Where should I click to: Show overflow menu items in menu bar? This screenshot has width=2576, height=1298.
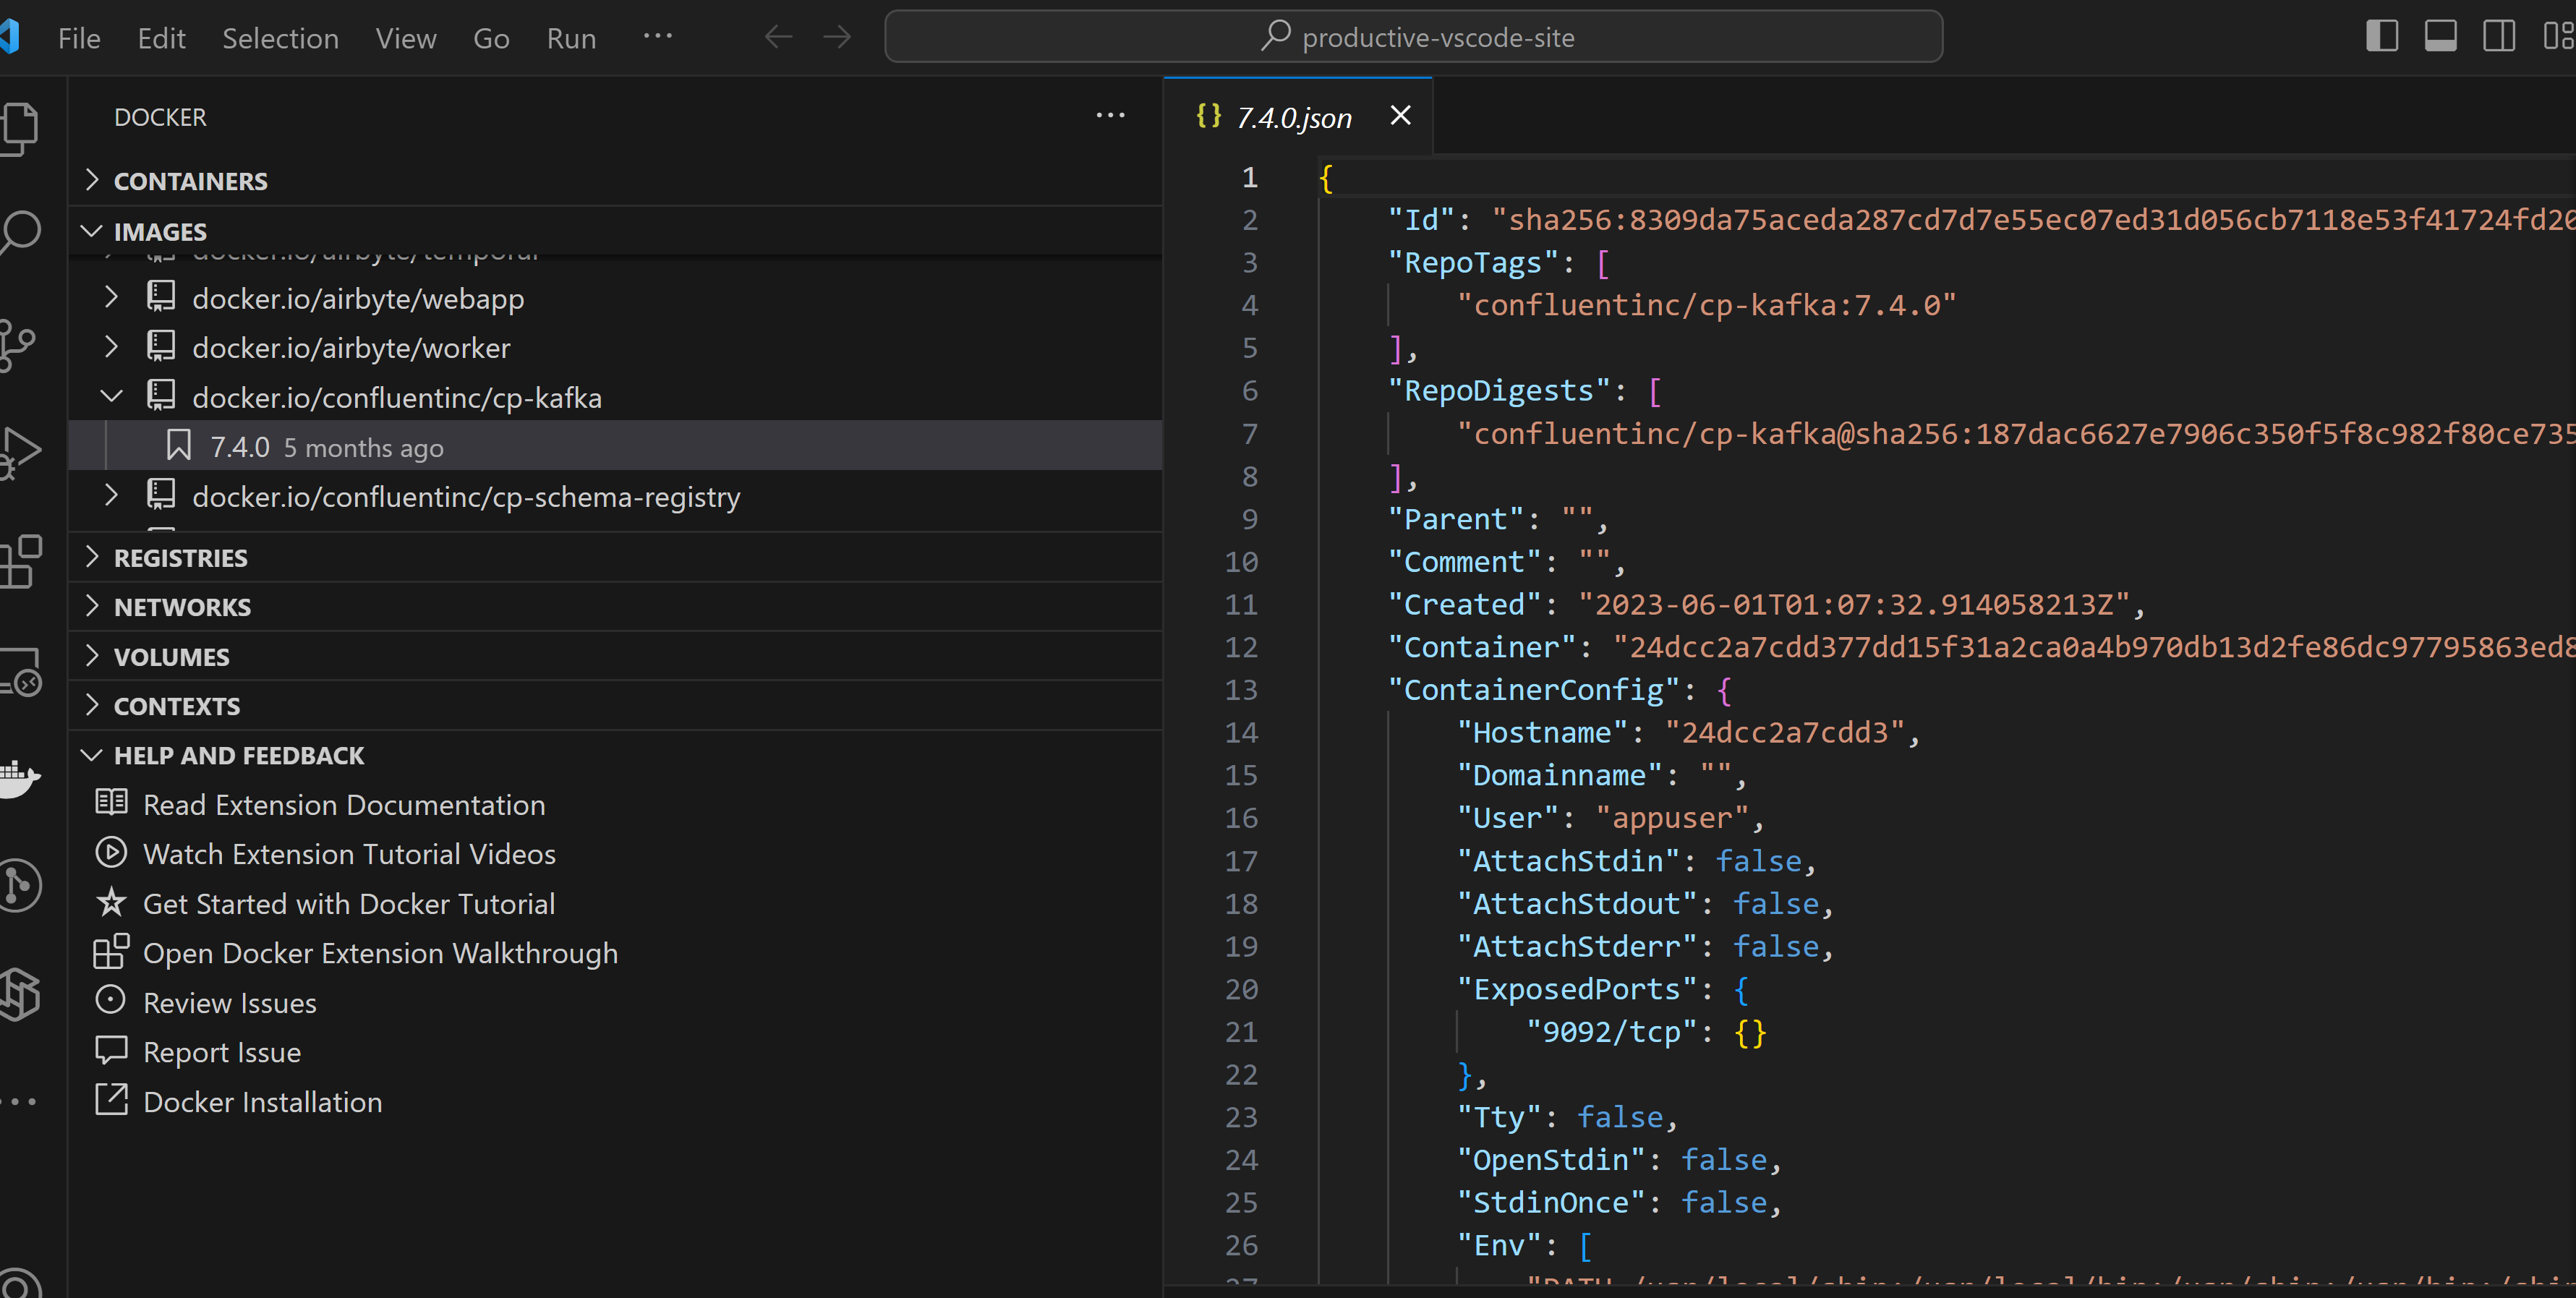click(x=658, y=36)
